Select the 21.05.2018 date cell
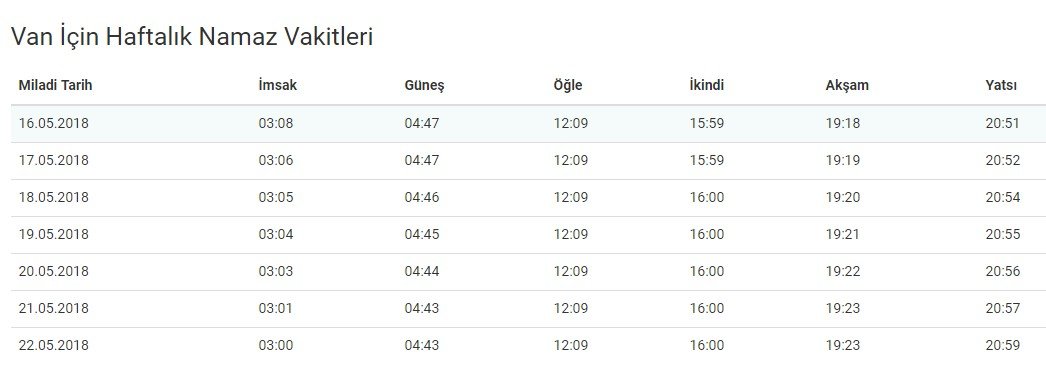Screen dimensions: 1046x381 click(53, 309)
